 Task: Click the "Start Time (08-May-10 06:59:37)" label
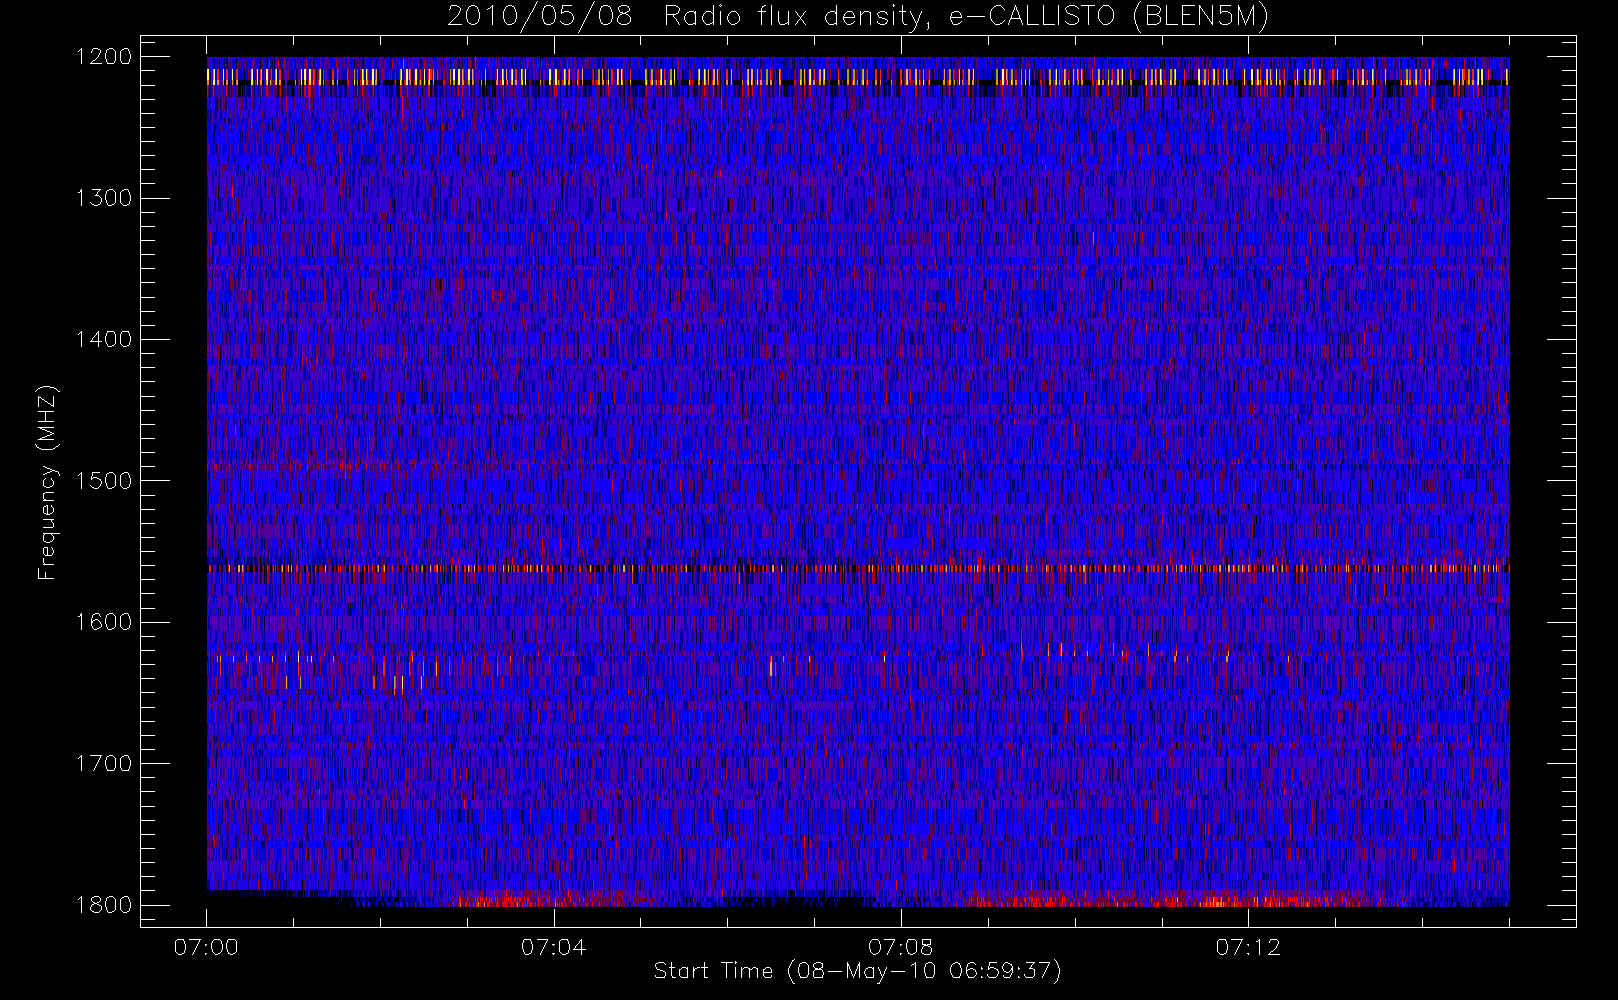point(857,970)
